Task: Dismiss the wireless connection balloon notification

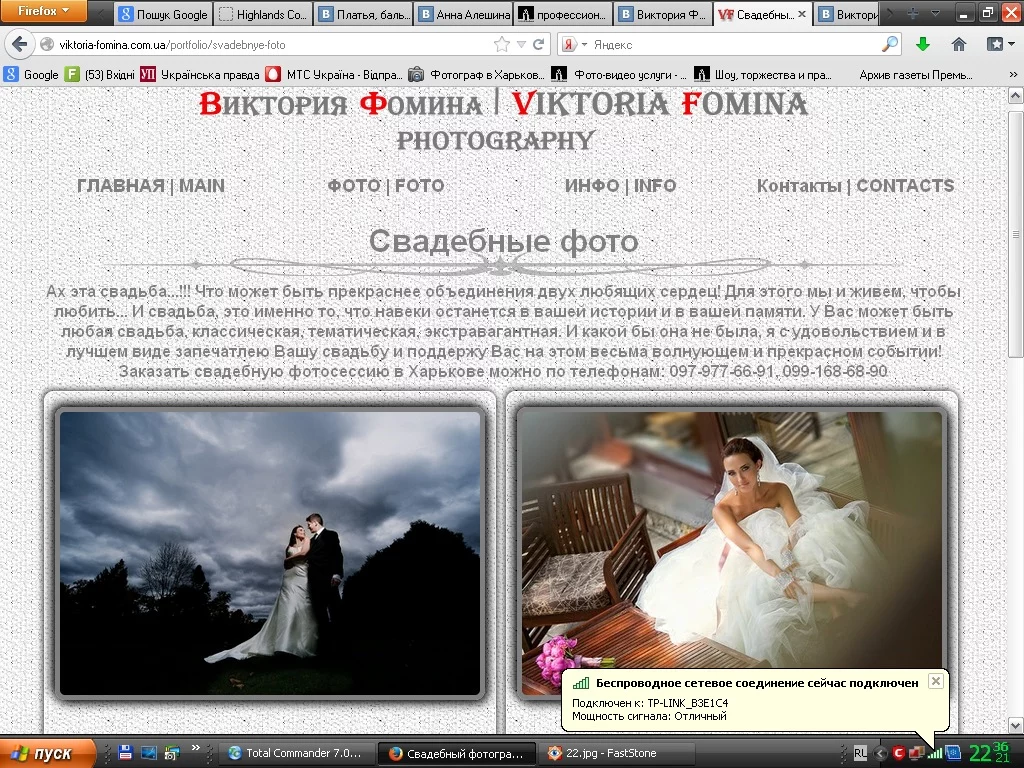Action: click(x=935, y=681)
